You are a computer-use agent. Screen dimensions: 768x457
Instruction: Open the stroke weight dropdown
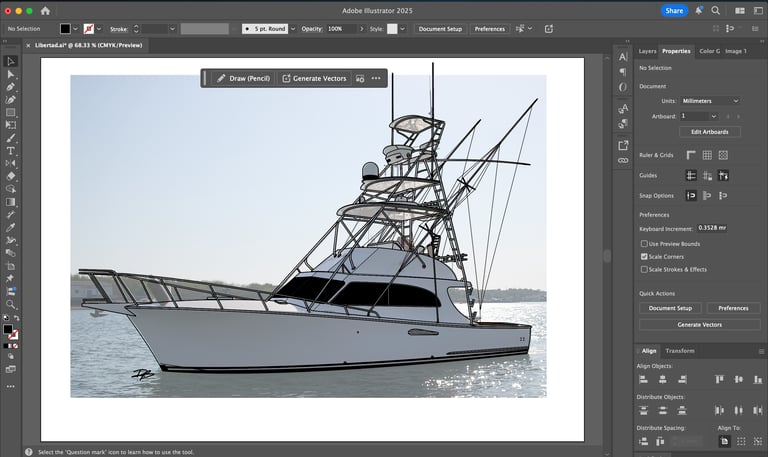(x=172, y=29)
